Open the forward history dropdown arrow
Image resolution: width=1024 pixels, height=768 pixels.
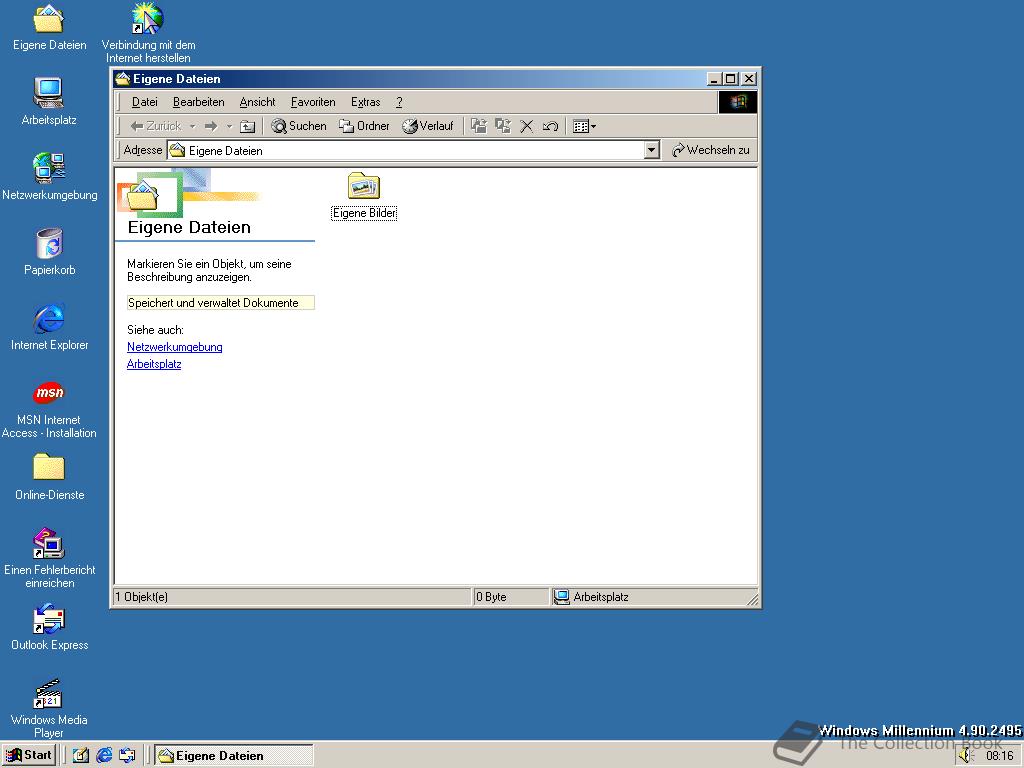pyautogui.click(x=229, y=126)
